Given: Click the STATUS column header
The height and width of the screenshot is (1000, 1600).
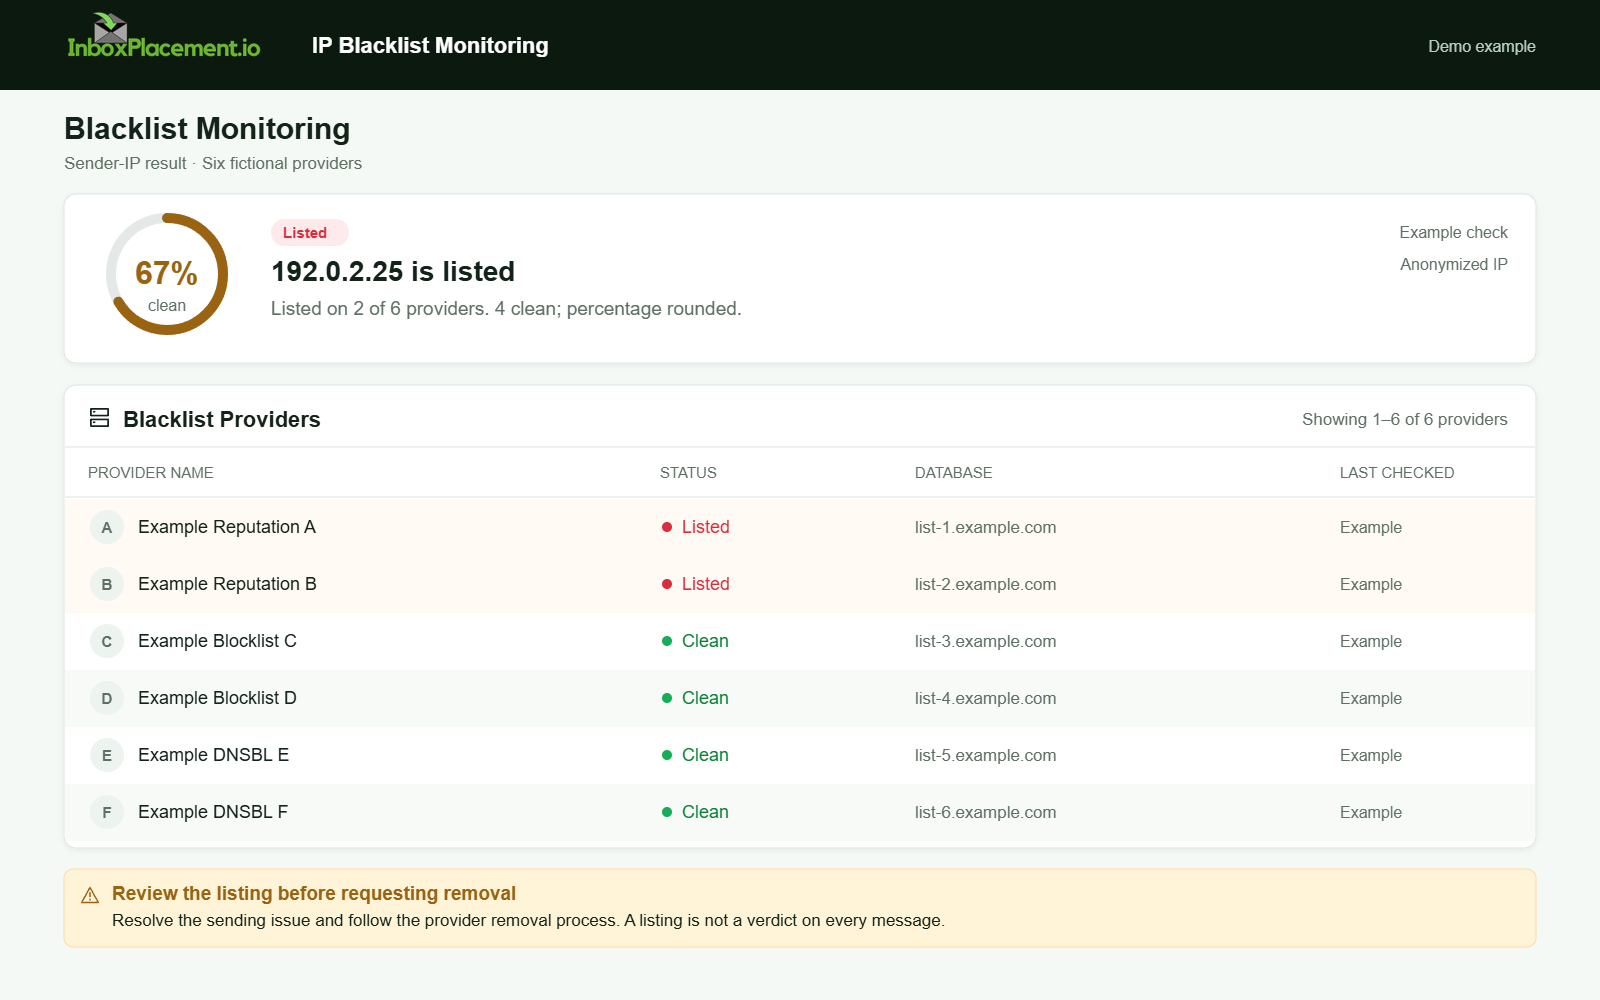Looking at the screenshot, I should pyautogui.click(x=688, y=473).
